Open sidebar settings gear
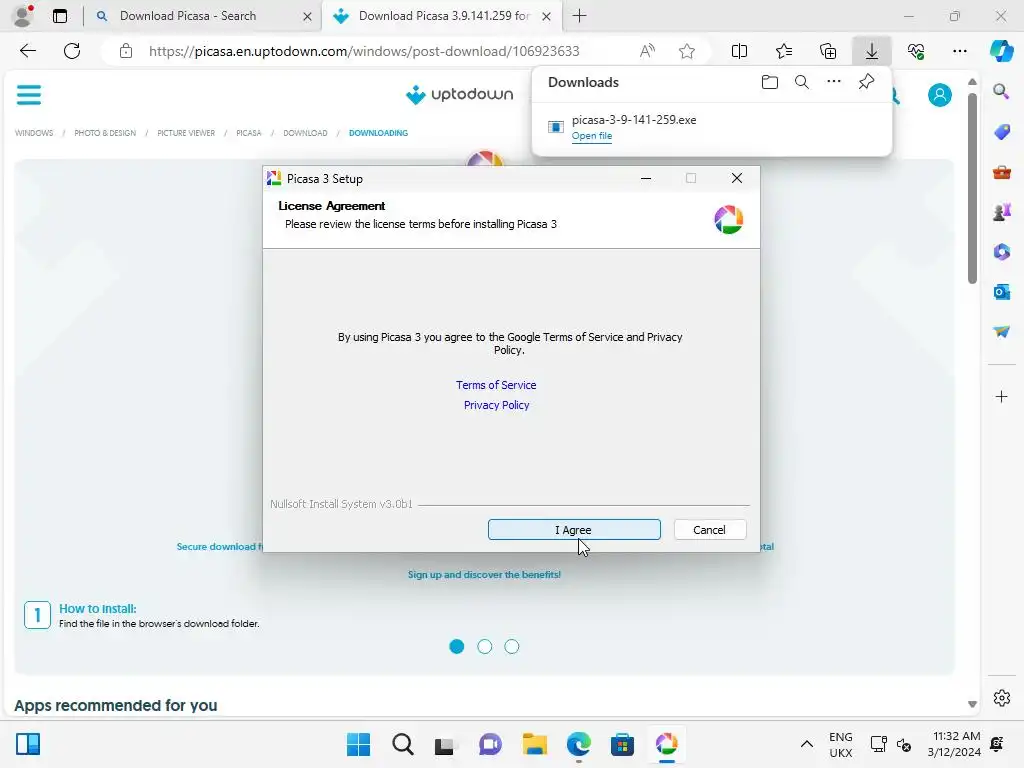This screenshot has height=768, width=1024. pyautogui.click(x=1001, y=698)
